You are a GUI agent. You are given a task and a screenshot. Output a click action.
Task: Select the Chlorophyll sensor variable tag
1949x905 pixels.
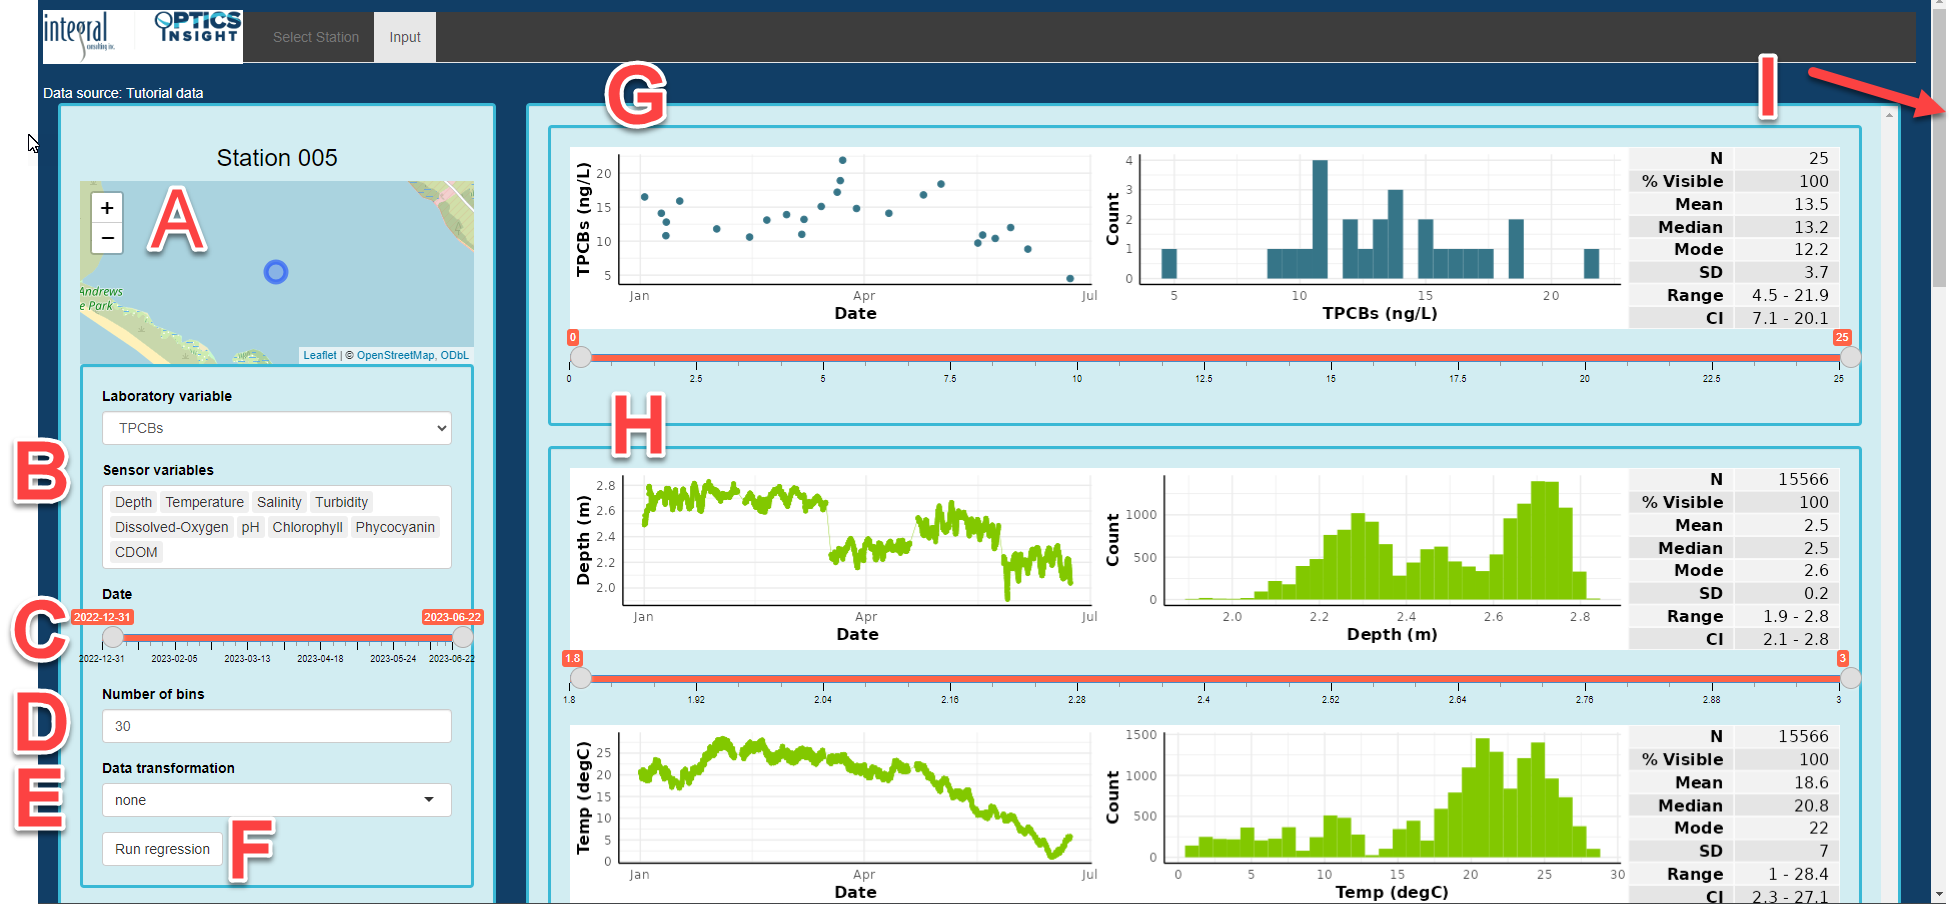(x=307, y=527)
